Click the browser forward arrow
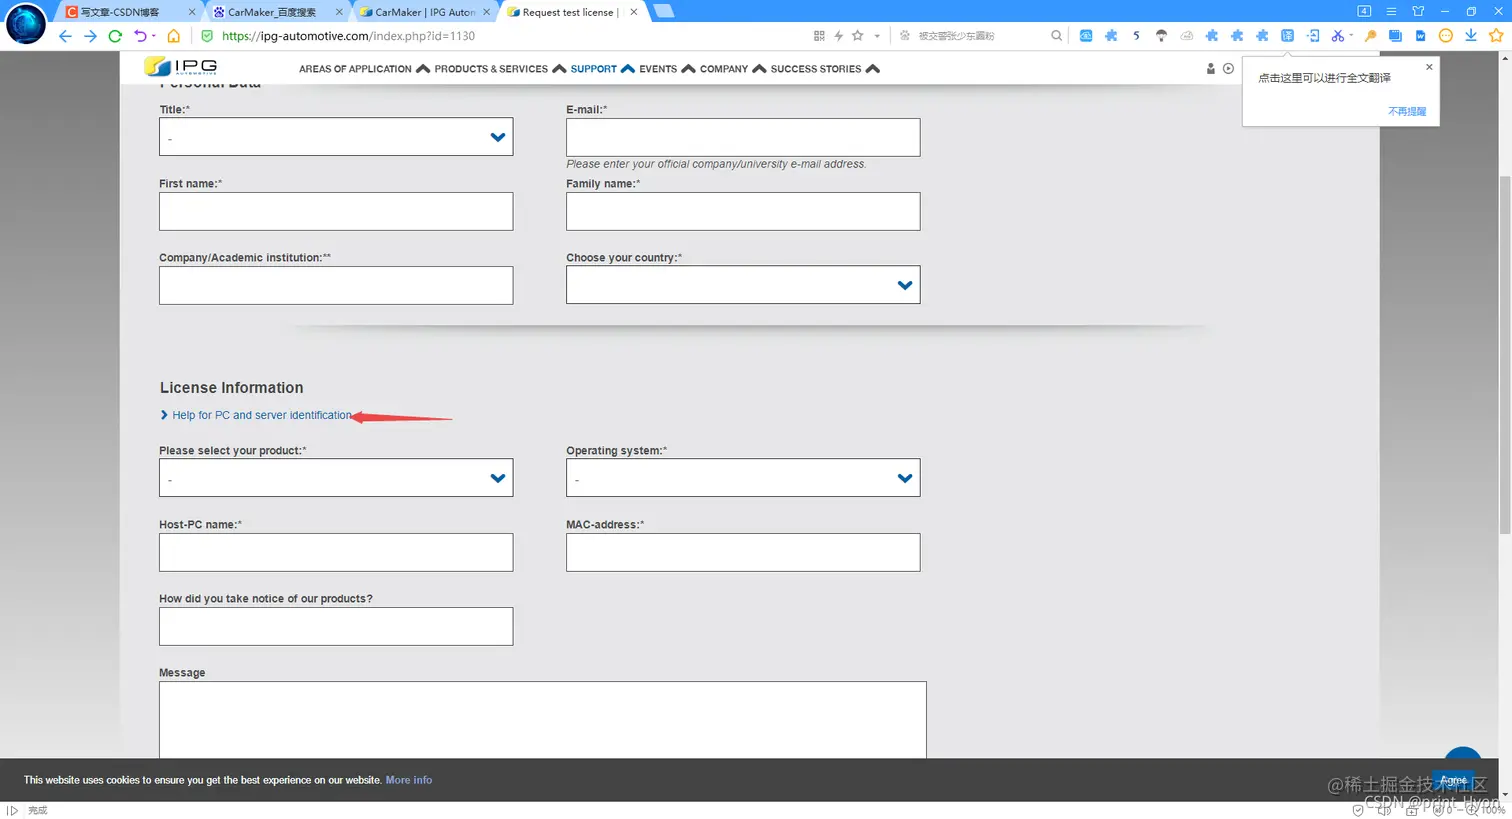The image size is (1512, 819). pyautogui.click(x=90, y=36)
